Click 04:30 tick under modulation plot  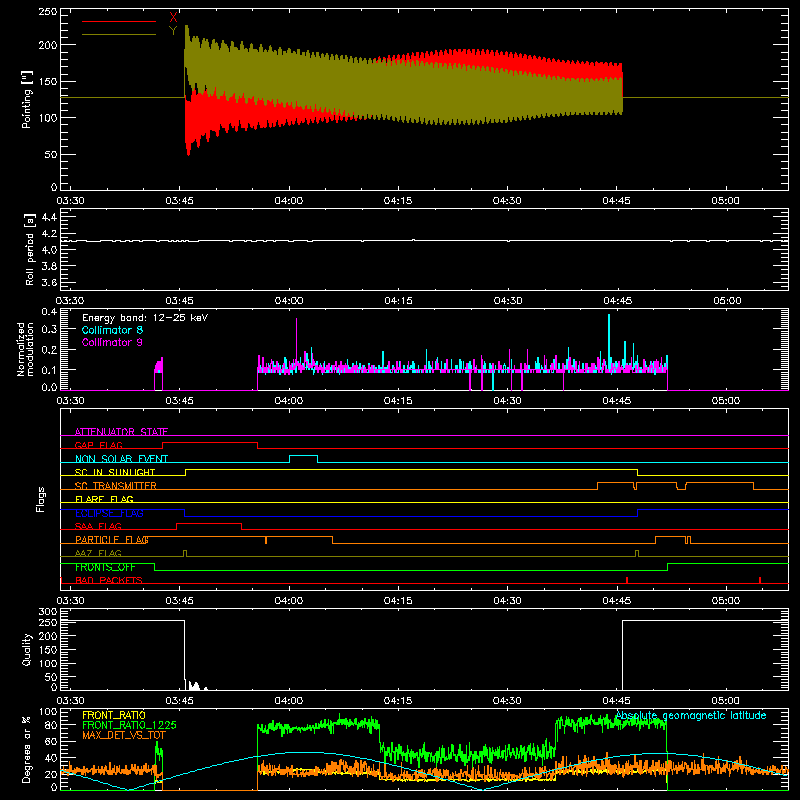(x=507, y=401)
